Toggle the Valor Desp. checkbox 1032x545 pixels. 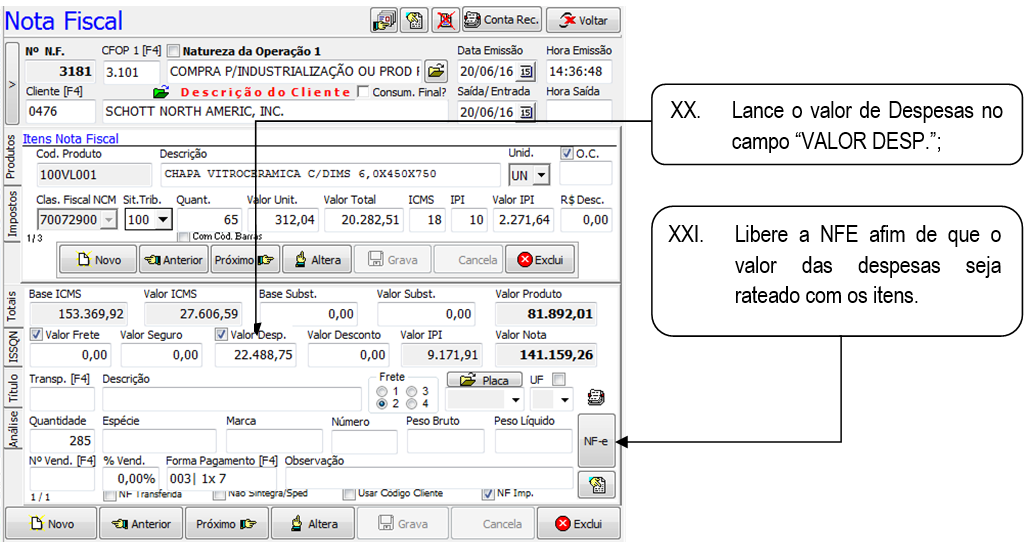222,335
